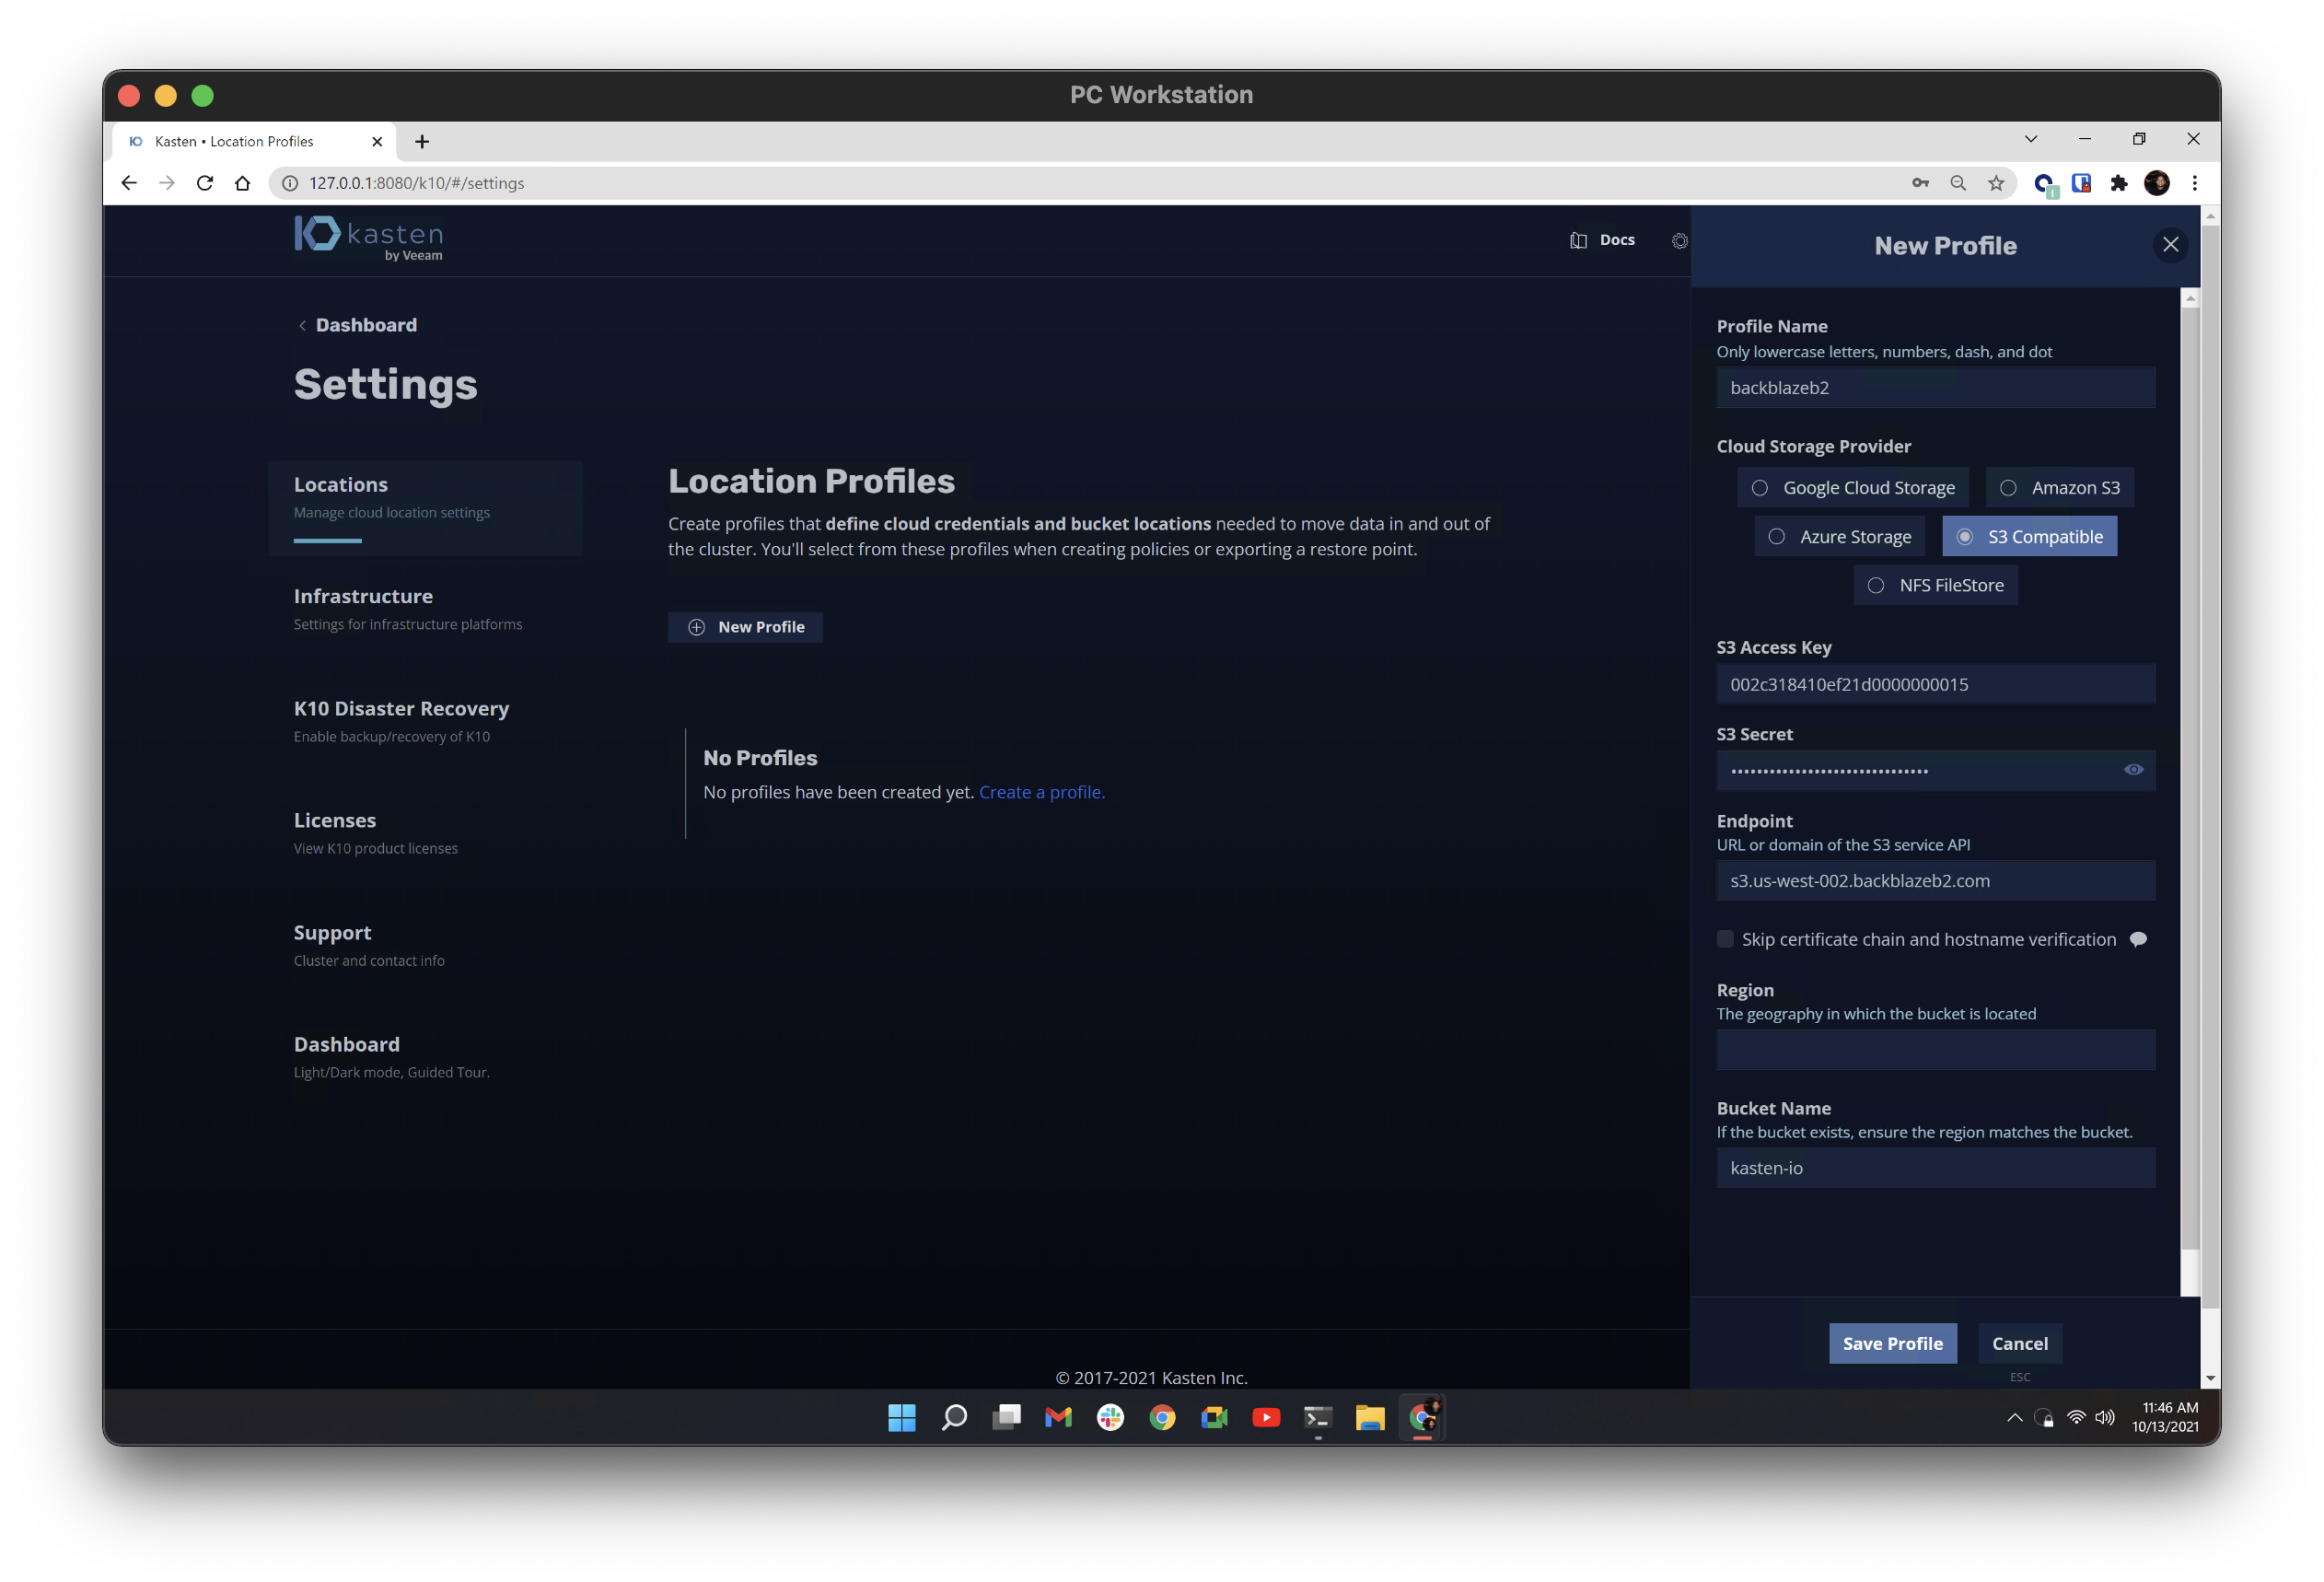Open the Windows Start menu

(902, 1417)
